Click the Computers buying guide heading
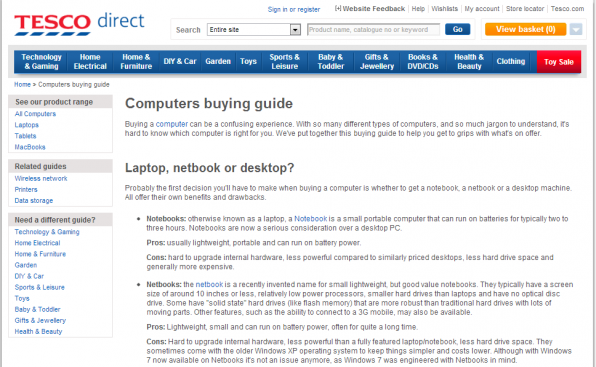Image resolution: width=596 pixels, height=367 pixels. coord(209,103)
